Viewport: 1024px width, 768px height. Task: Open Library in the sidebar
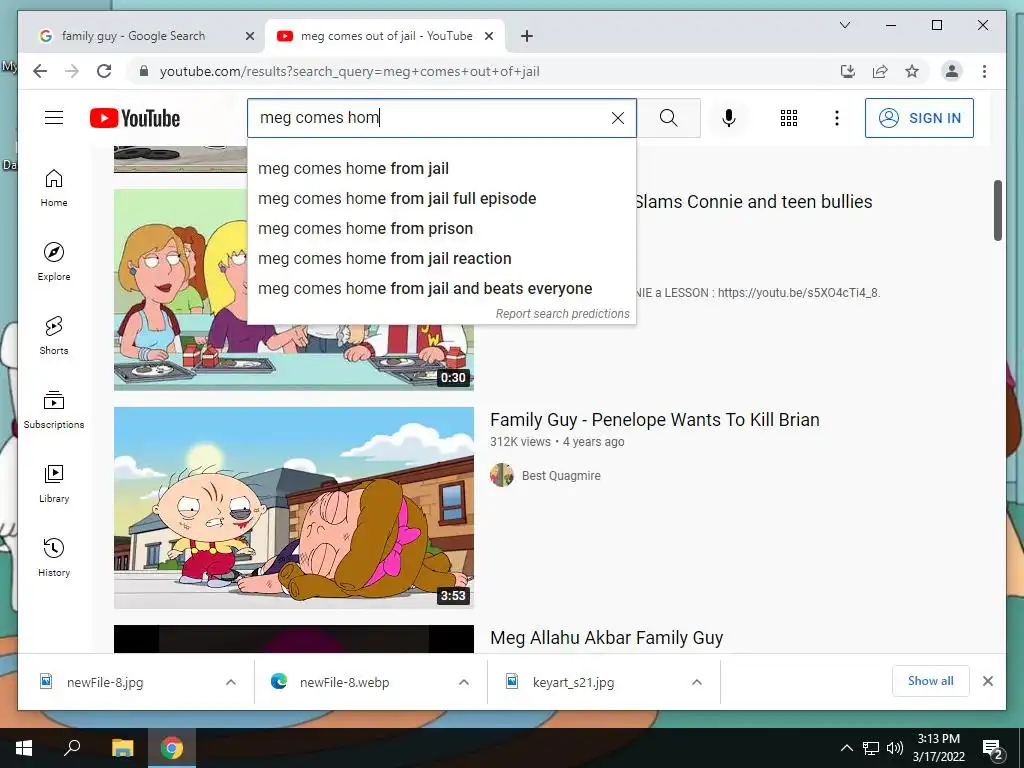[54, 484]
